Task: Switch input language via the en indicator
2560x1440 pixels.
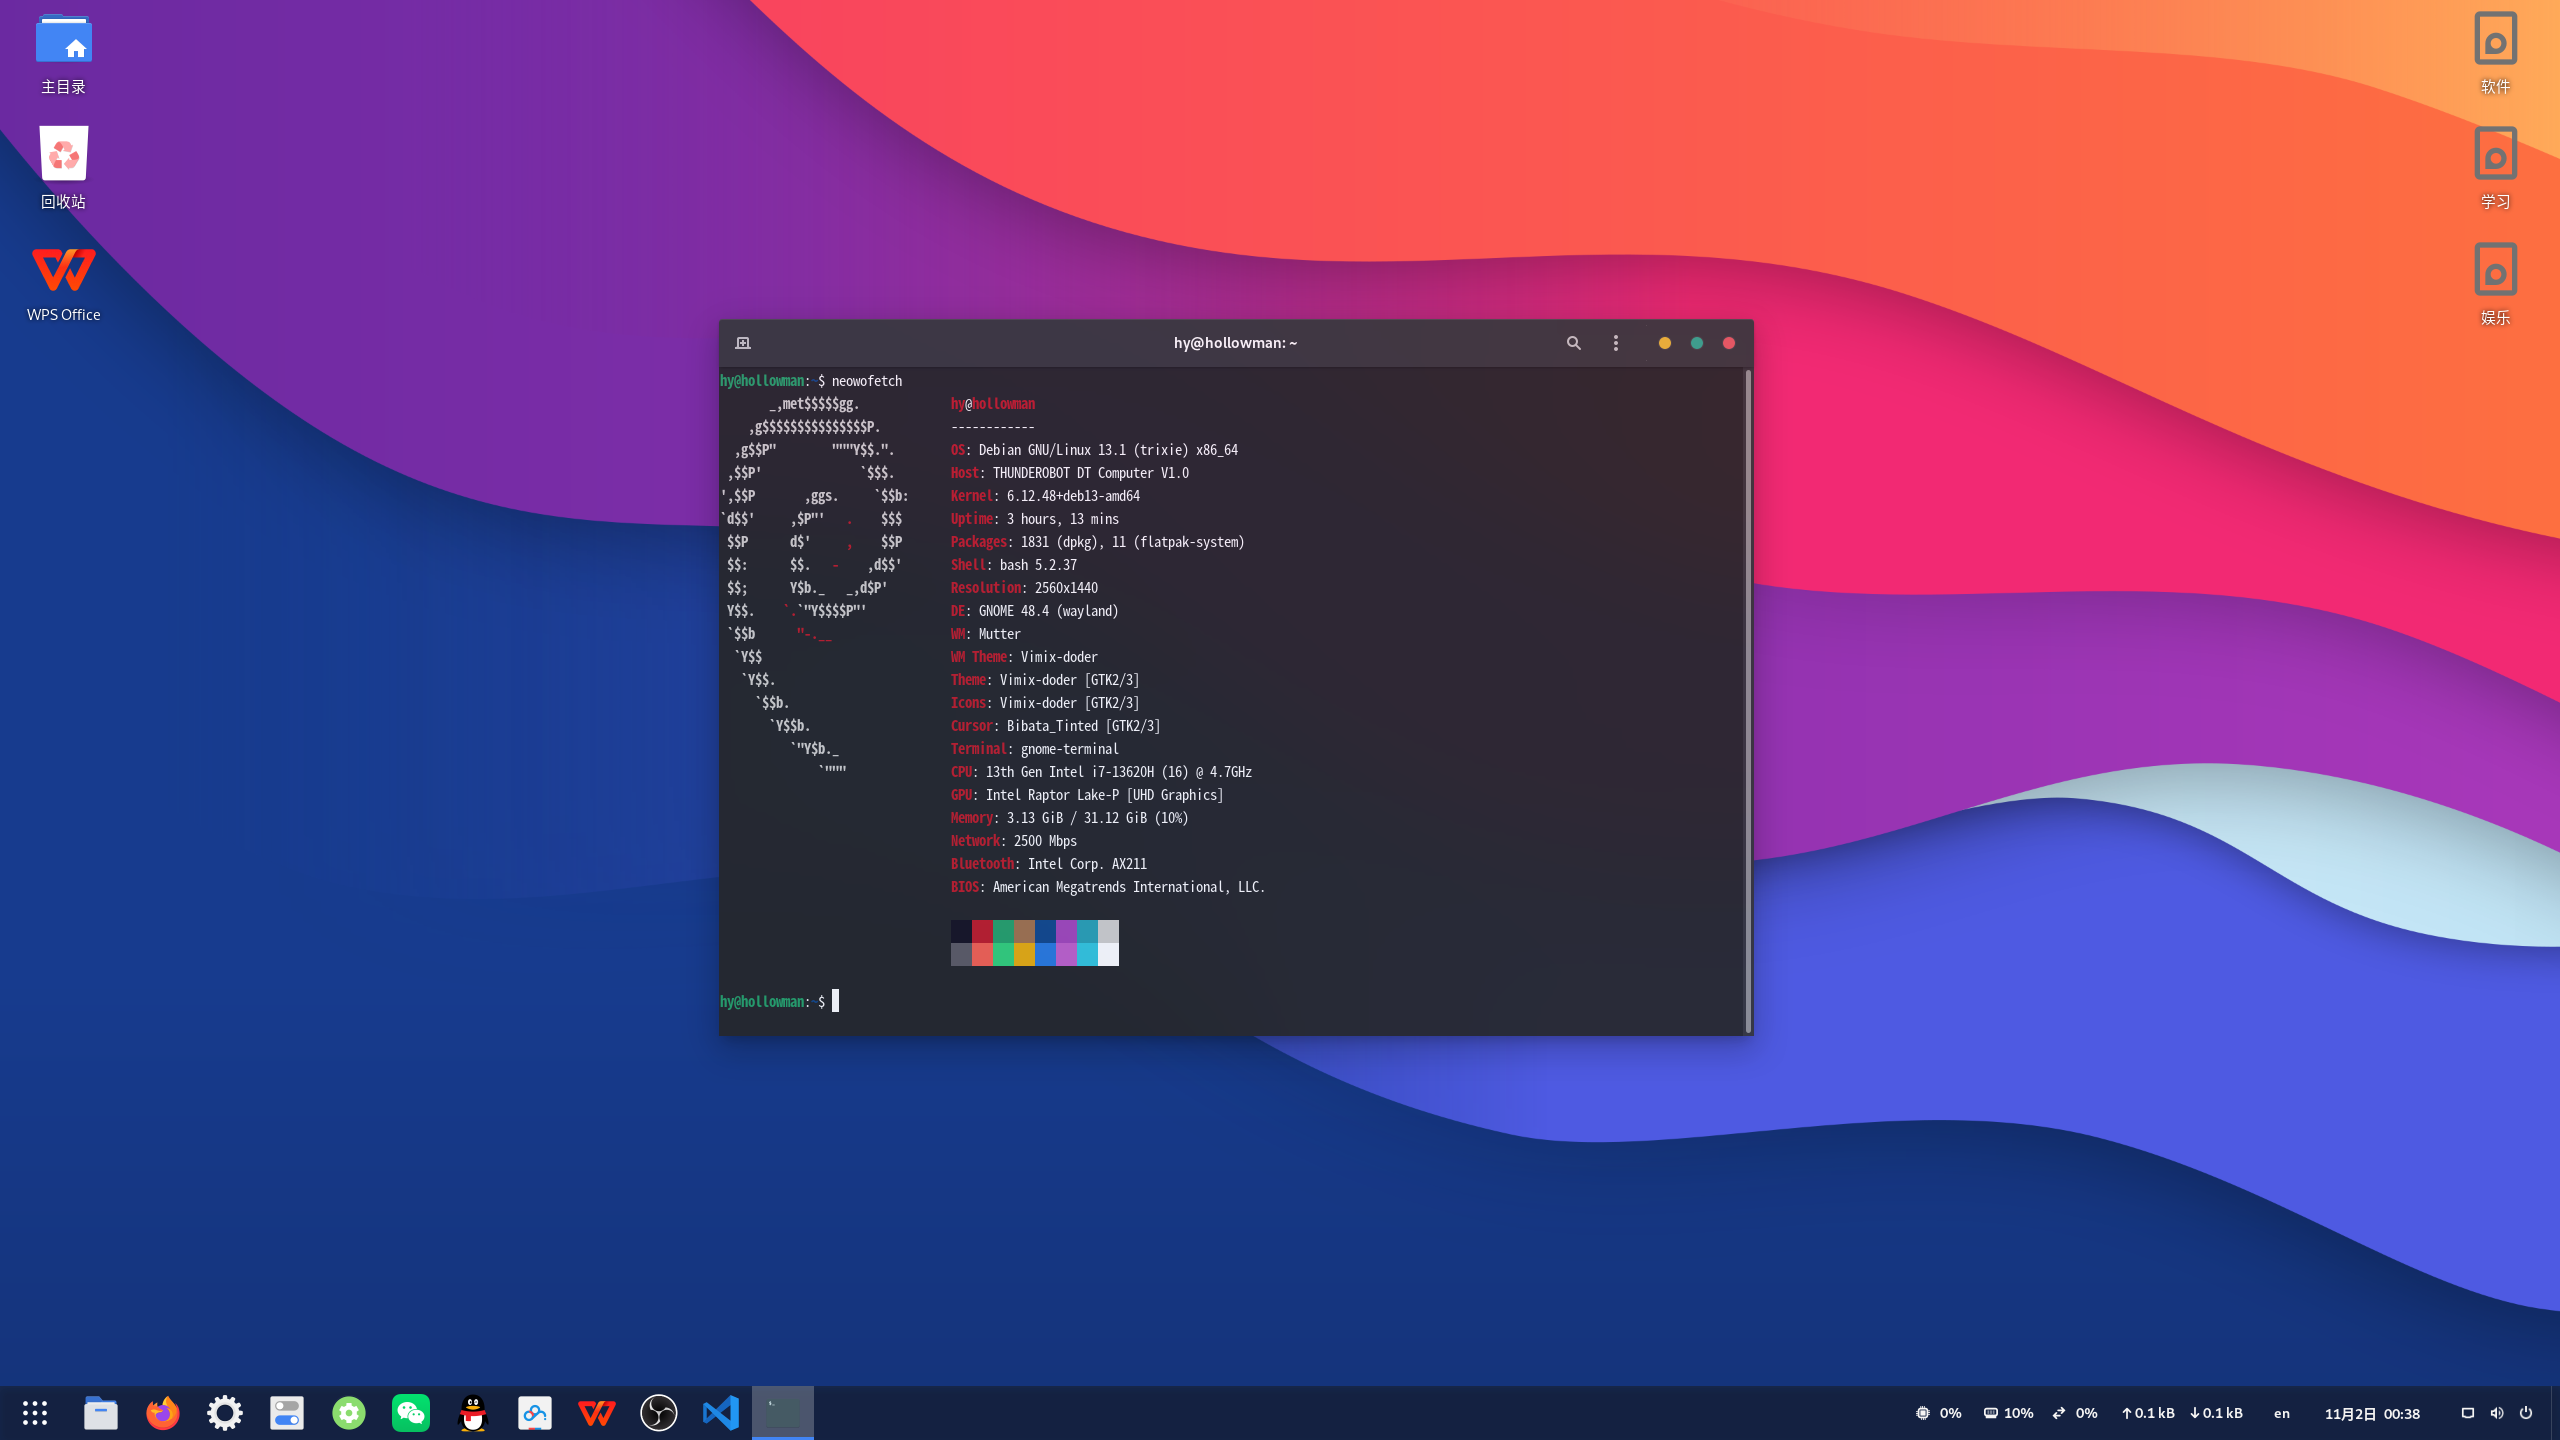Action: (x=2281, y=1413)
